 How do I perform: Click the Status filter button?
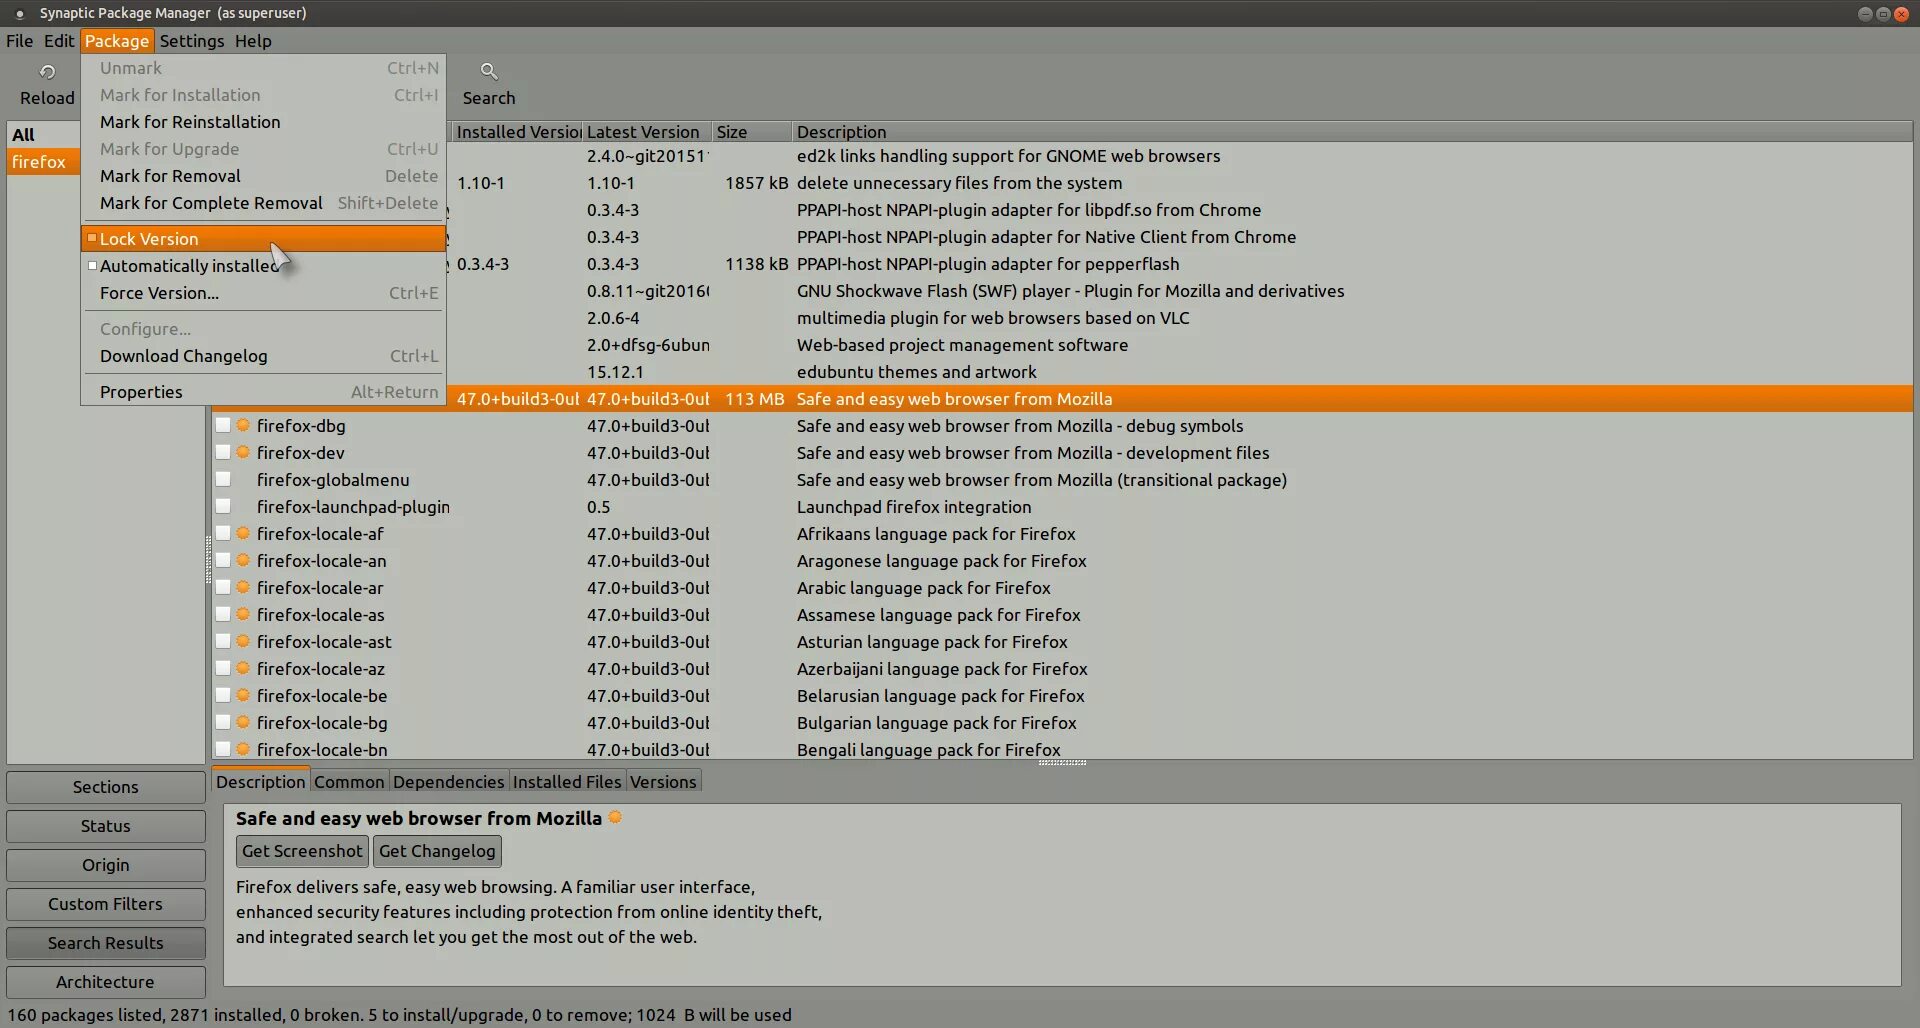(x=106, y=826)
